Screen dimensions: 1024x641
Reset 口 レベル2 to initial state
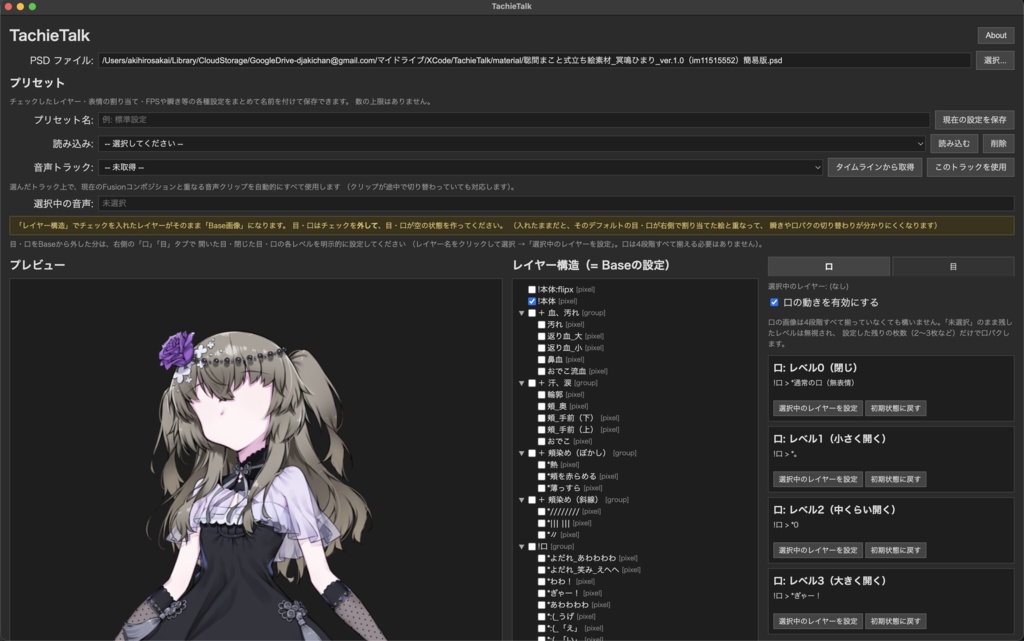pyautogui.click(x=895, y=550)
